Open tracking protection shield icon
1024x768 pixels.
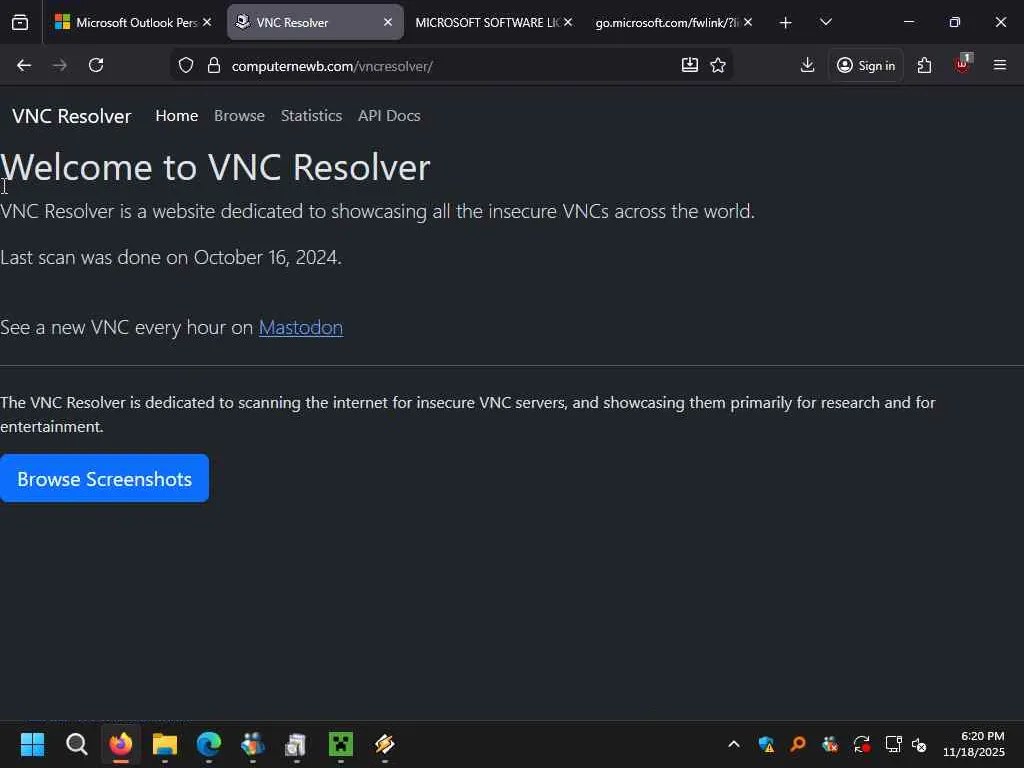click(186, 65)
